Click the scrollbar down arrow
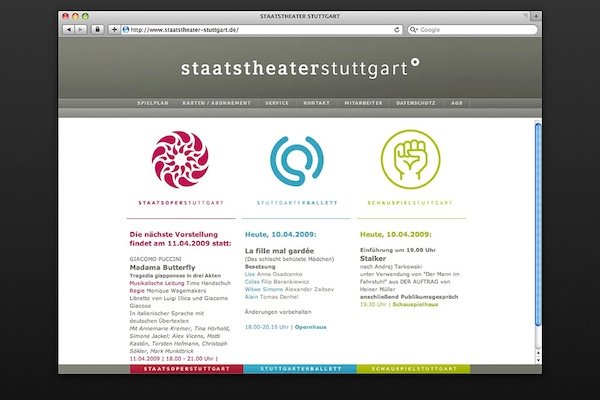 tap(538, 360)
